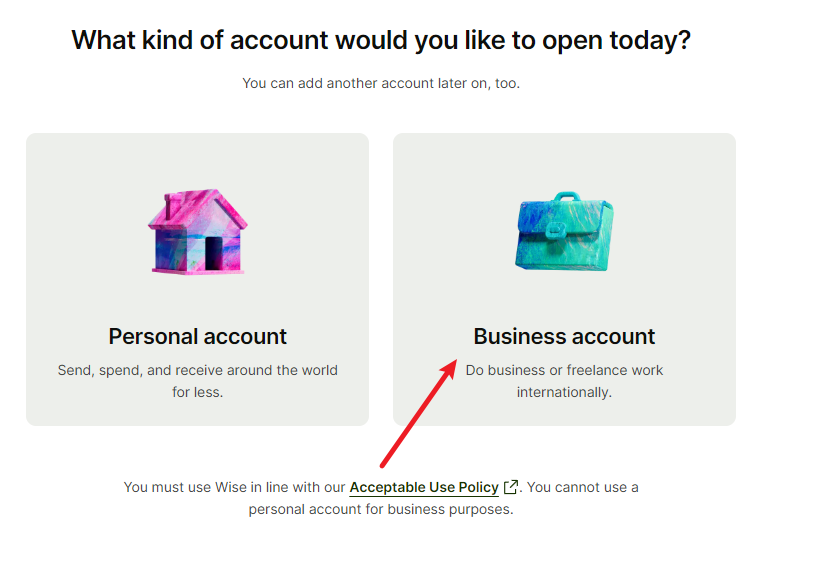This screenshot has width=814, height=562.
Task: Click the 'Send, spend, and receive' description
Action: 197,370
